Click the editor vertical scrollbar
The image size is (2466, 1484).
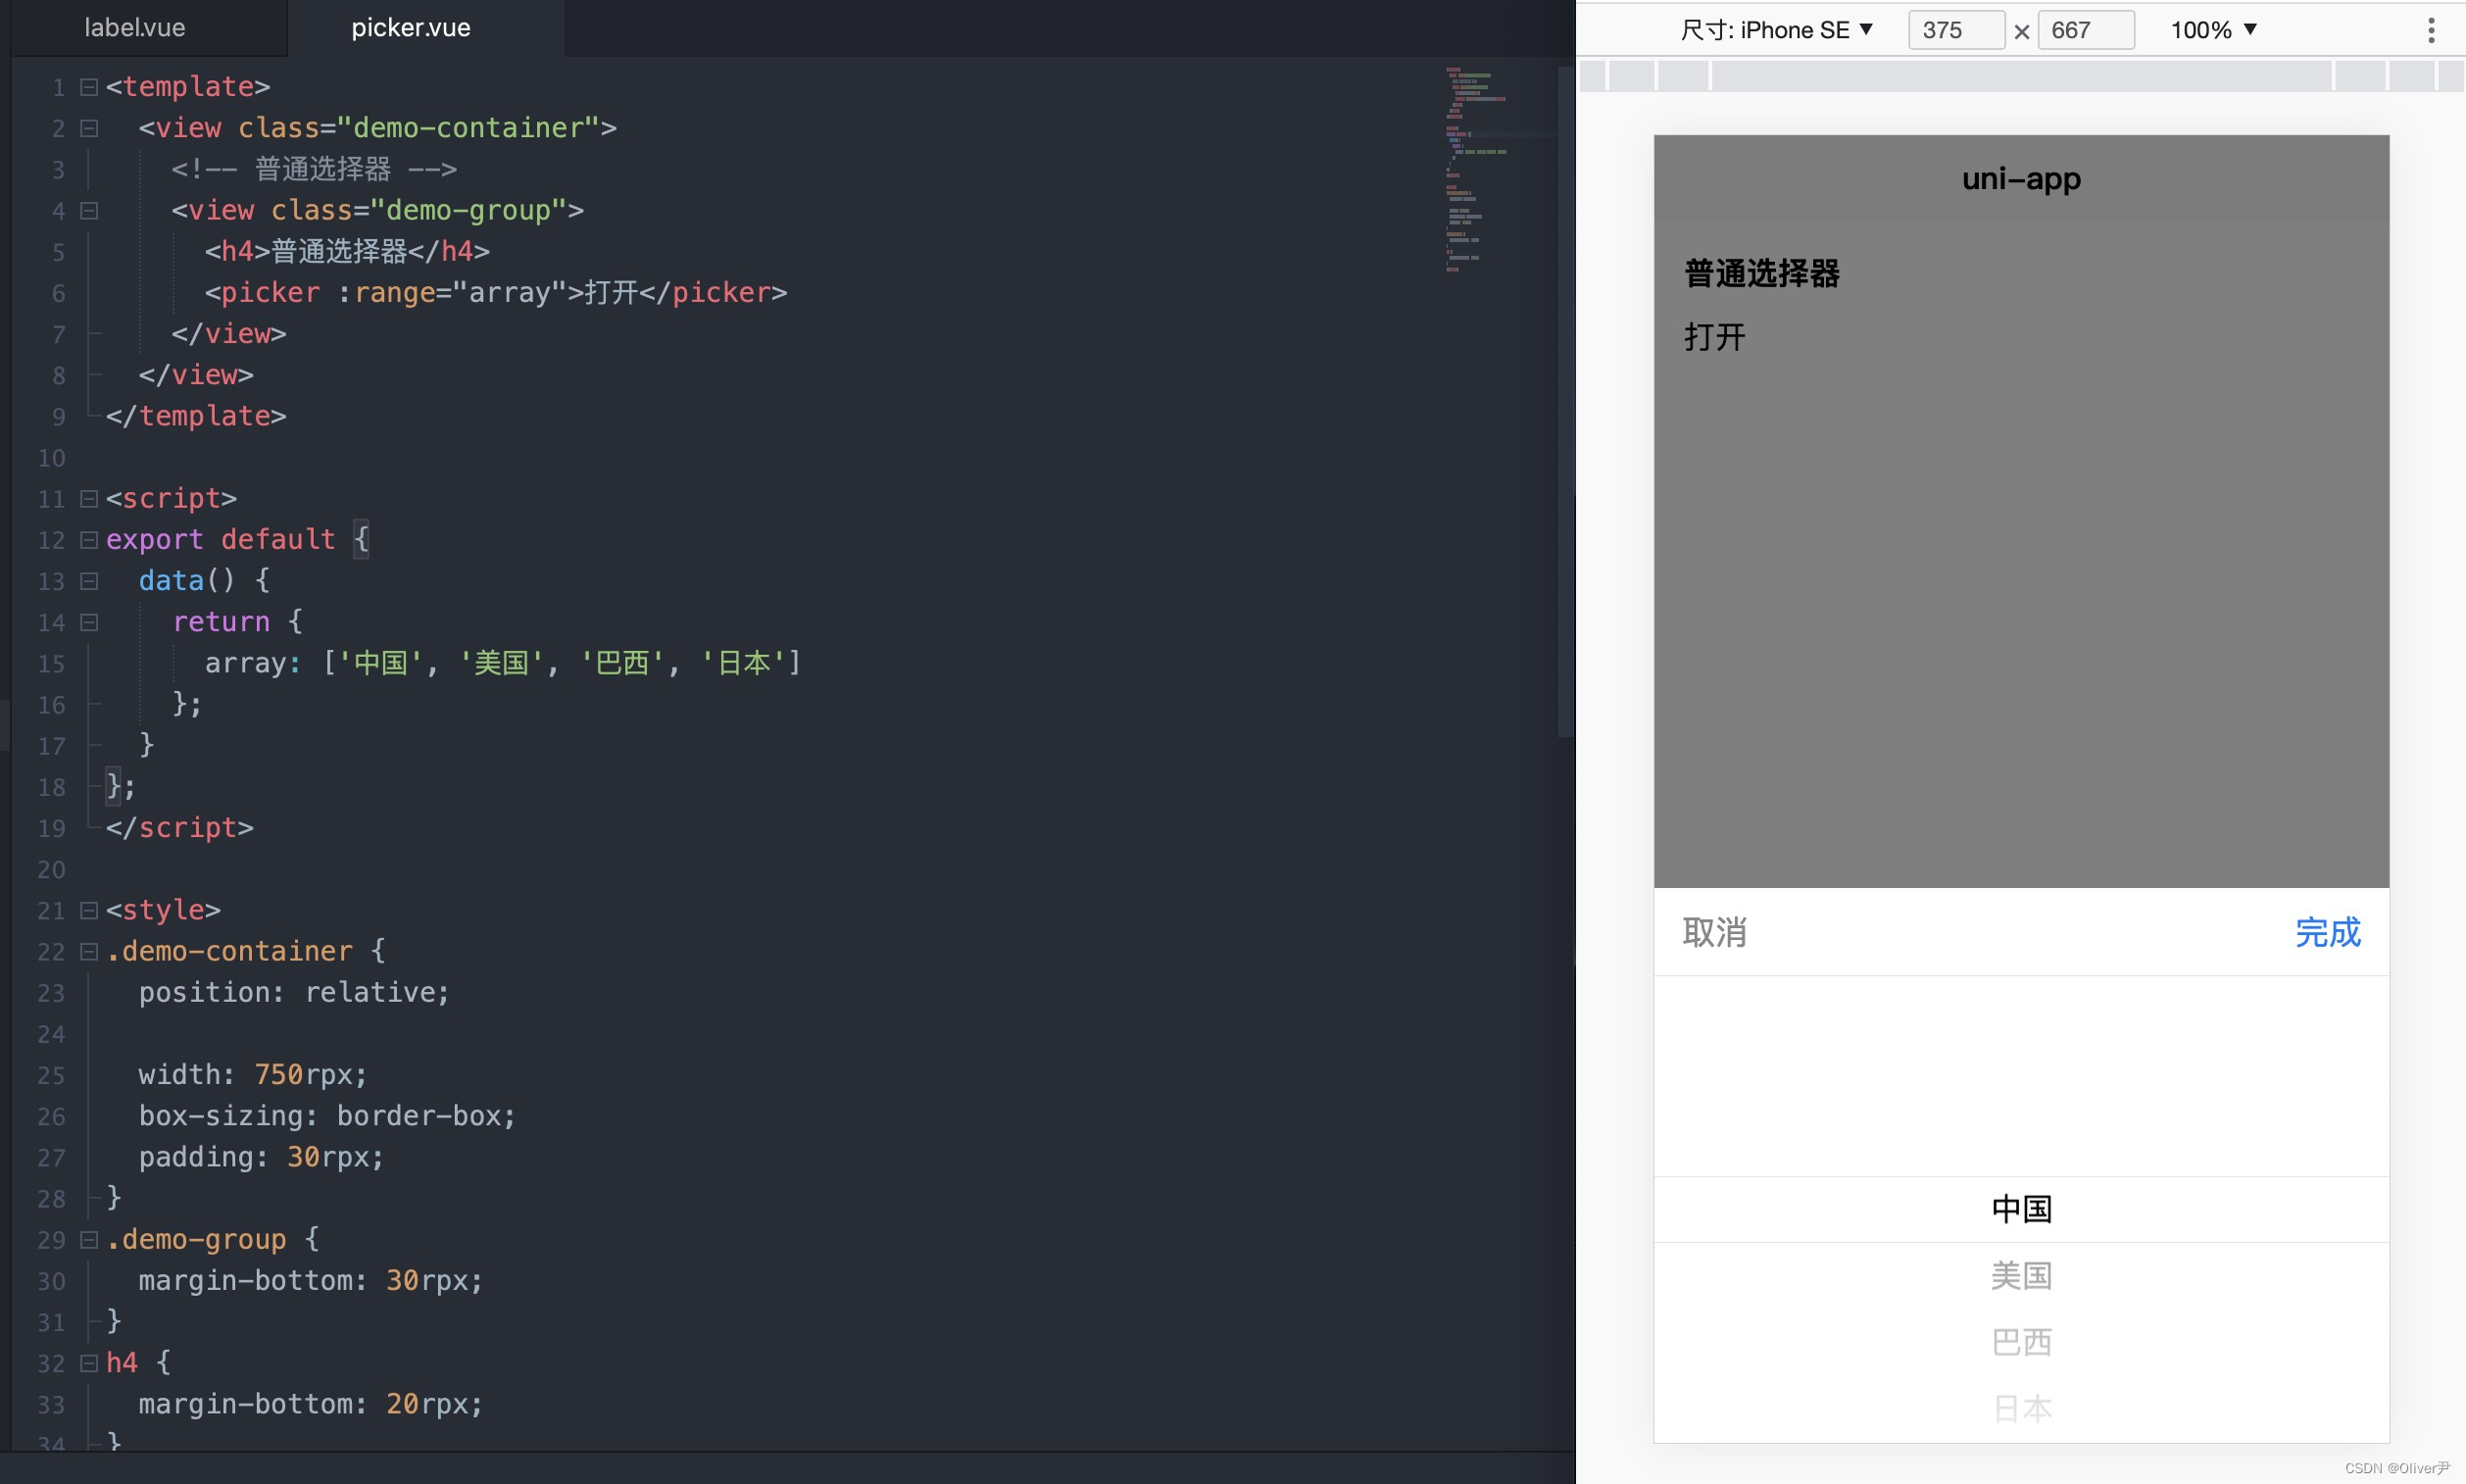1565,400
